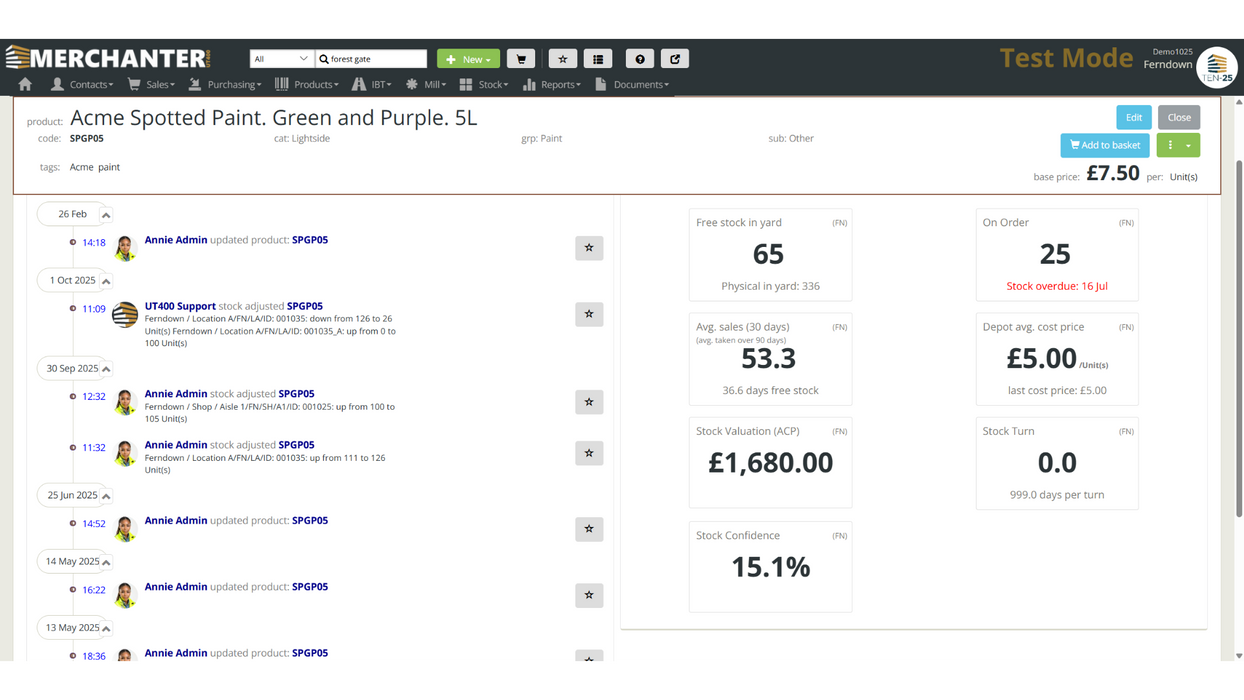The height and width of the screenshot is (700, 1244).
Task: Collapse the 14 May 2025 date group
Action: tap(105, 562)
